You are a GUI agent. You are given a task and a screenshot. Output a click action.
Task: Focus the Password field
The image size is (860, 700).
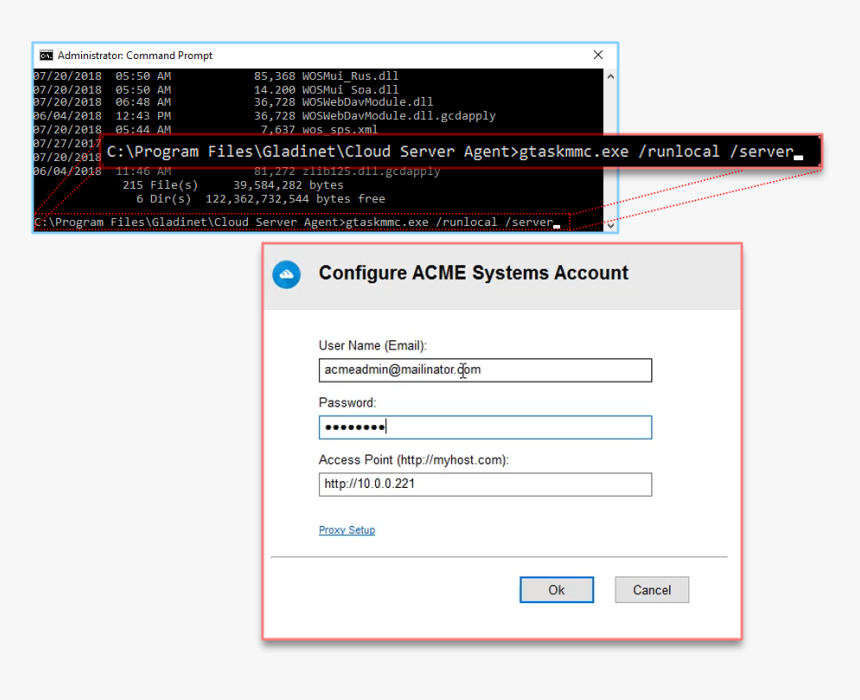point(485,427)
